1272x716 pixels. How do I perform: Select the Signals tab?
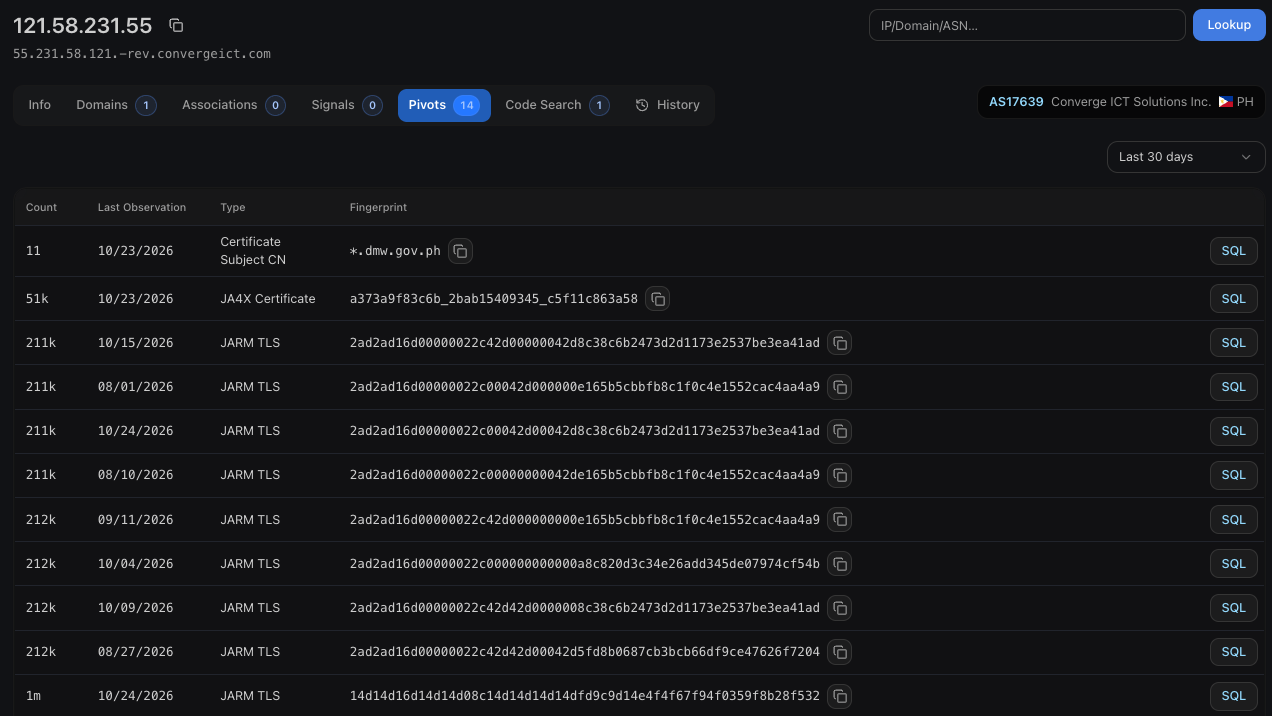point(346,105)
